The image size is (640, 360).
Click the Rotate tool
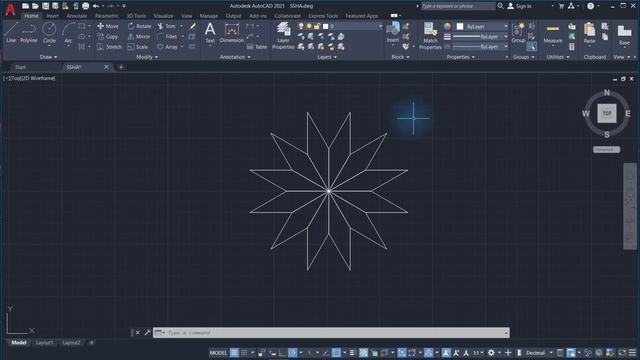[x=139, y=26]
